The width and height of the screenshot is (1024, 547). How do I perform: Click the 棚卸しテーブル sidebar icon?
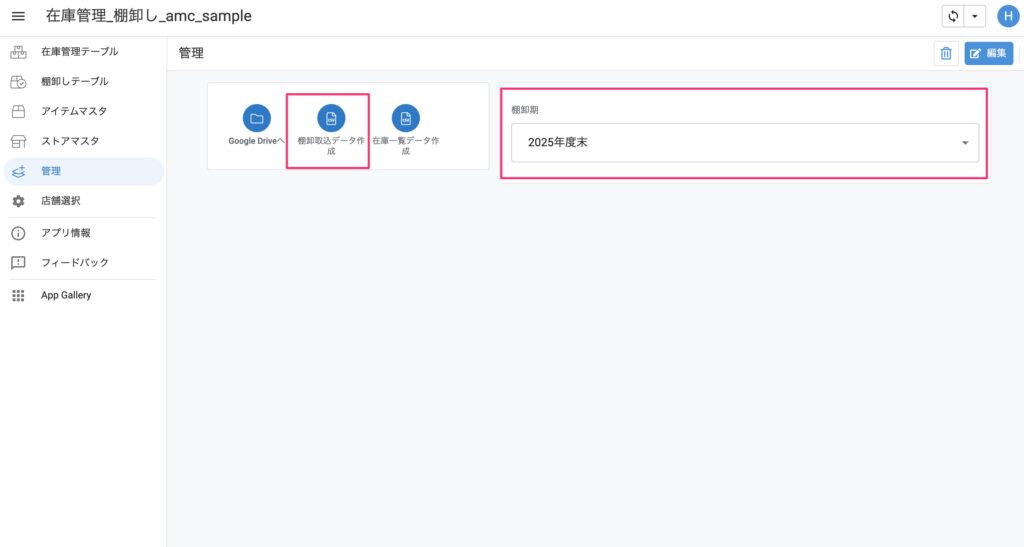click(x=18, y=82)
